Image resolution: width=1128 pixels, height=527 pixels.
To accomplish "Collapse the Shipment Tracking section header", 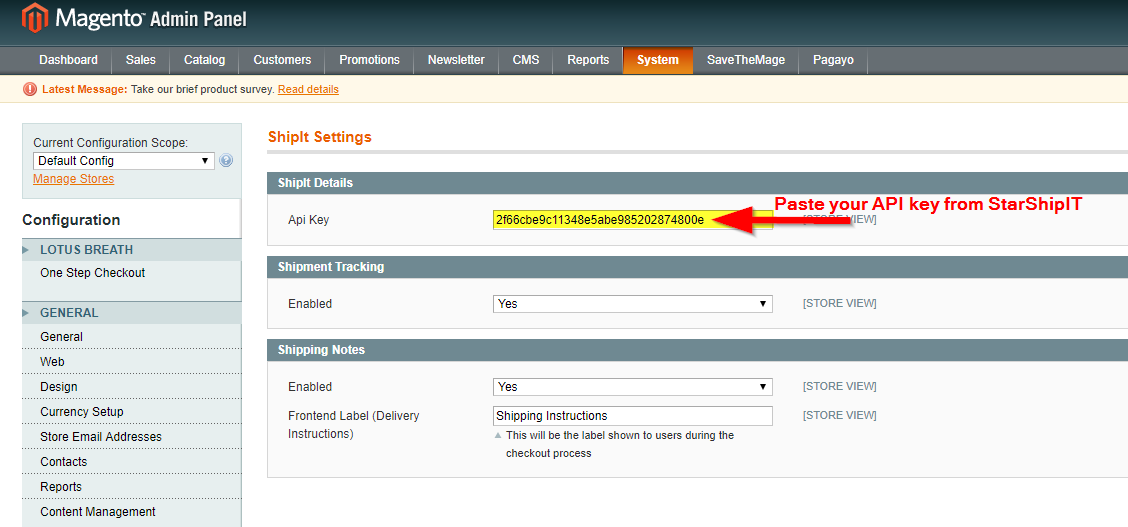I will pyautogui.click(x=697, y=267).
